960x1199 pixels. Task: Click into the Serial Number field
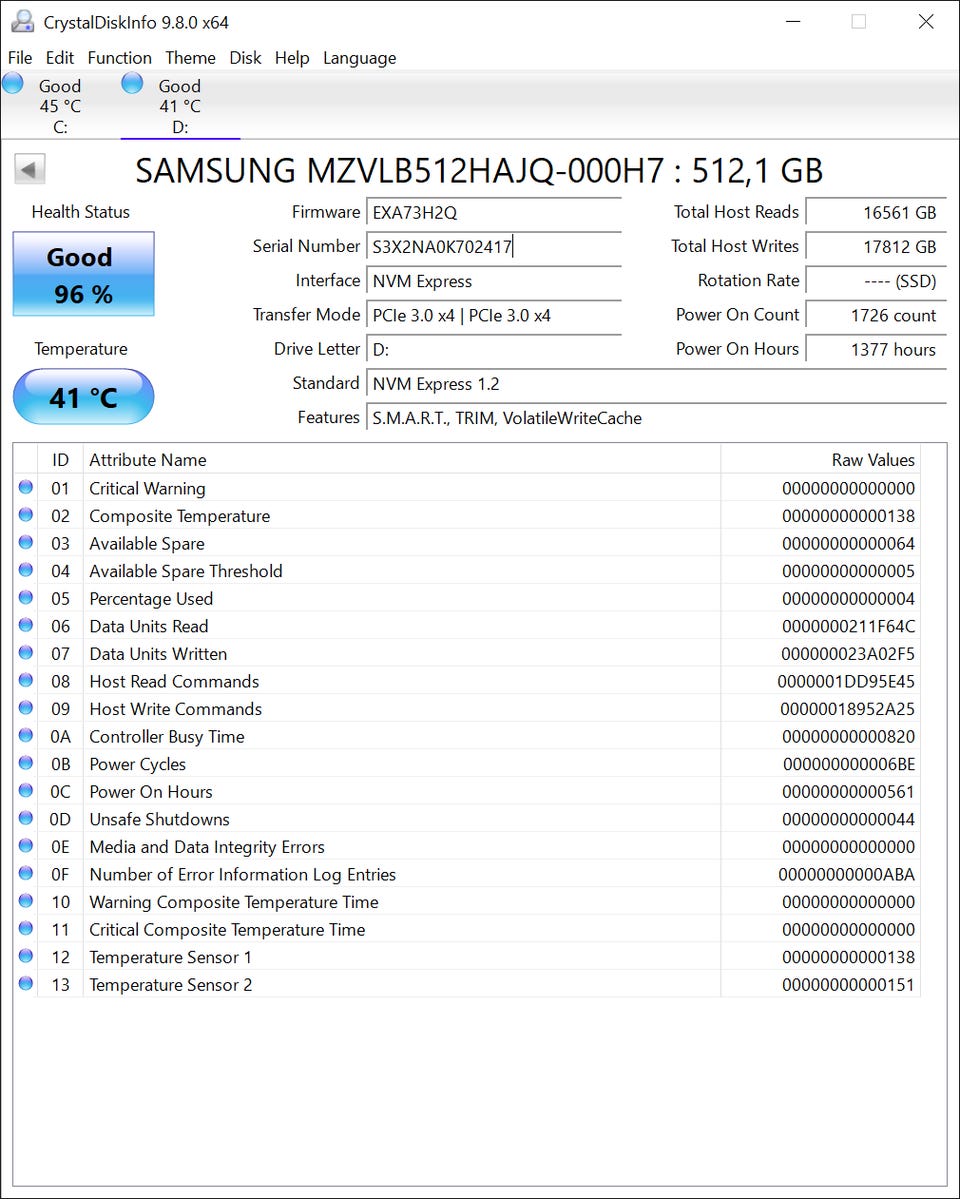pos(493,247)
